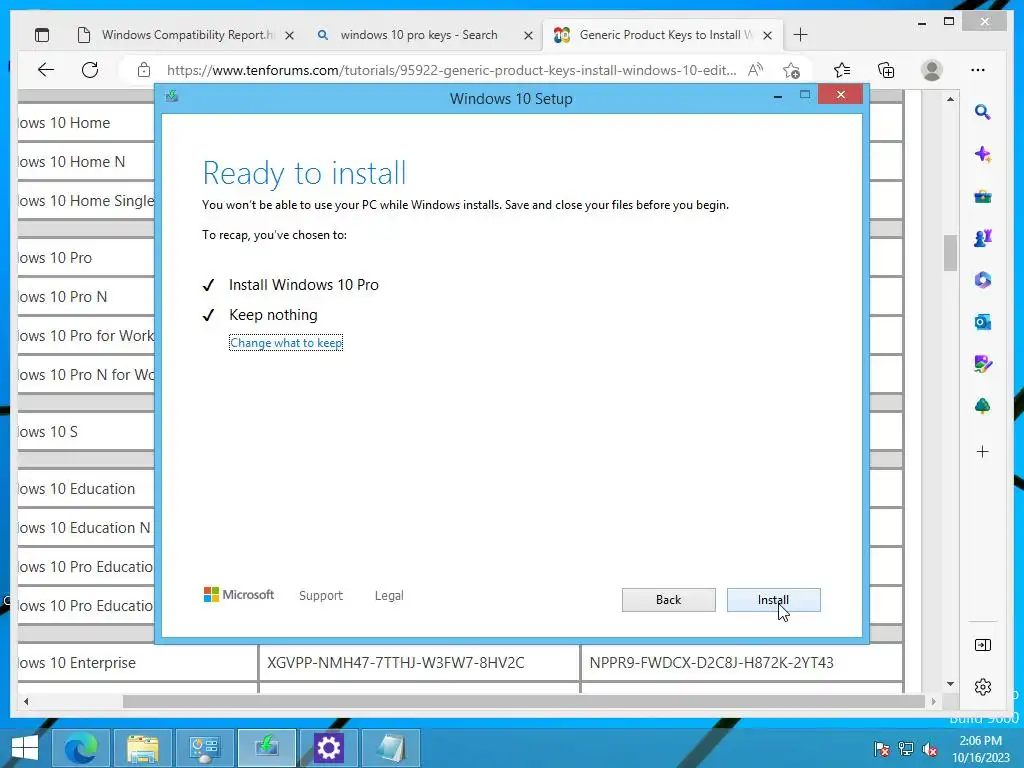This screenshot has width=1024, height=768.
Task: Switch to windows 10 pro keys Search tab
Action: 418,35
